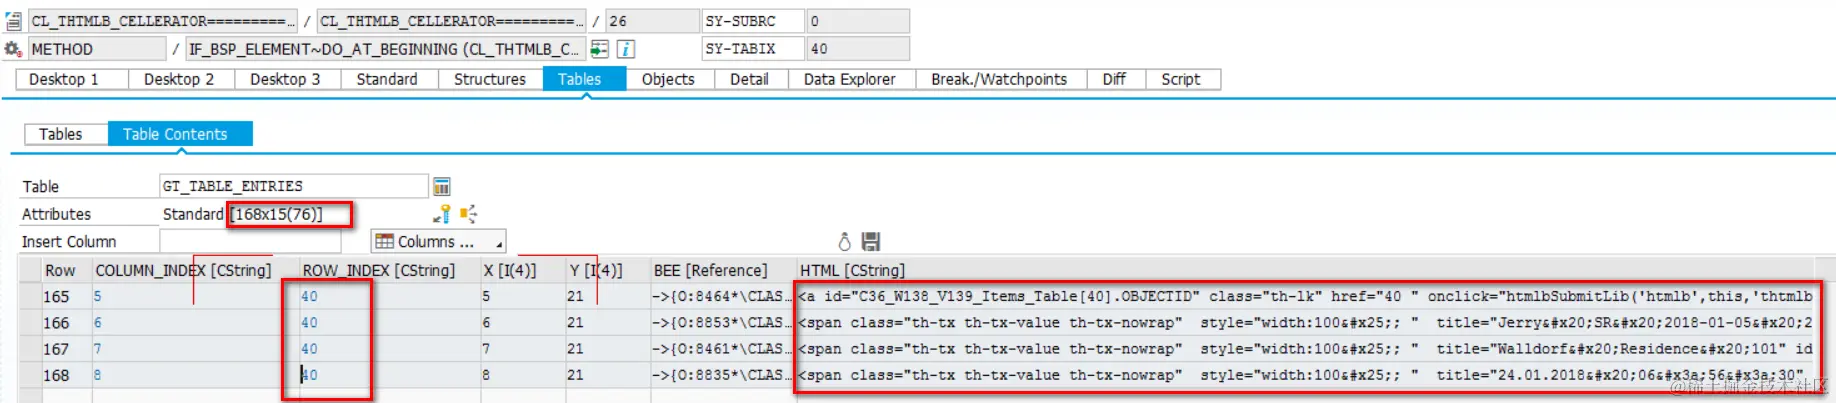Image resolution: width=1836 pixels, height=403 pixels.
Task: Click BEE reference {O:8835*\CLAS in row 168
Action: point(723,375)
